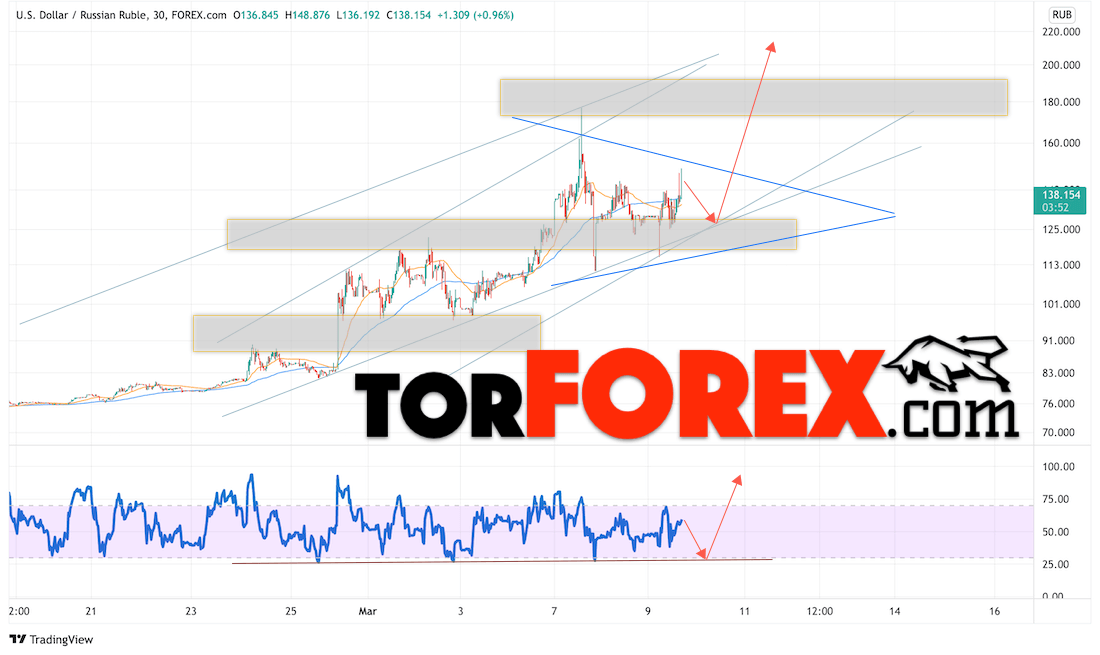The image size is (1100, 655).
Task: Select the low value L136.192
Action: pyautogui.click(x=358, y=15)
